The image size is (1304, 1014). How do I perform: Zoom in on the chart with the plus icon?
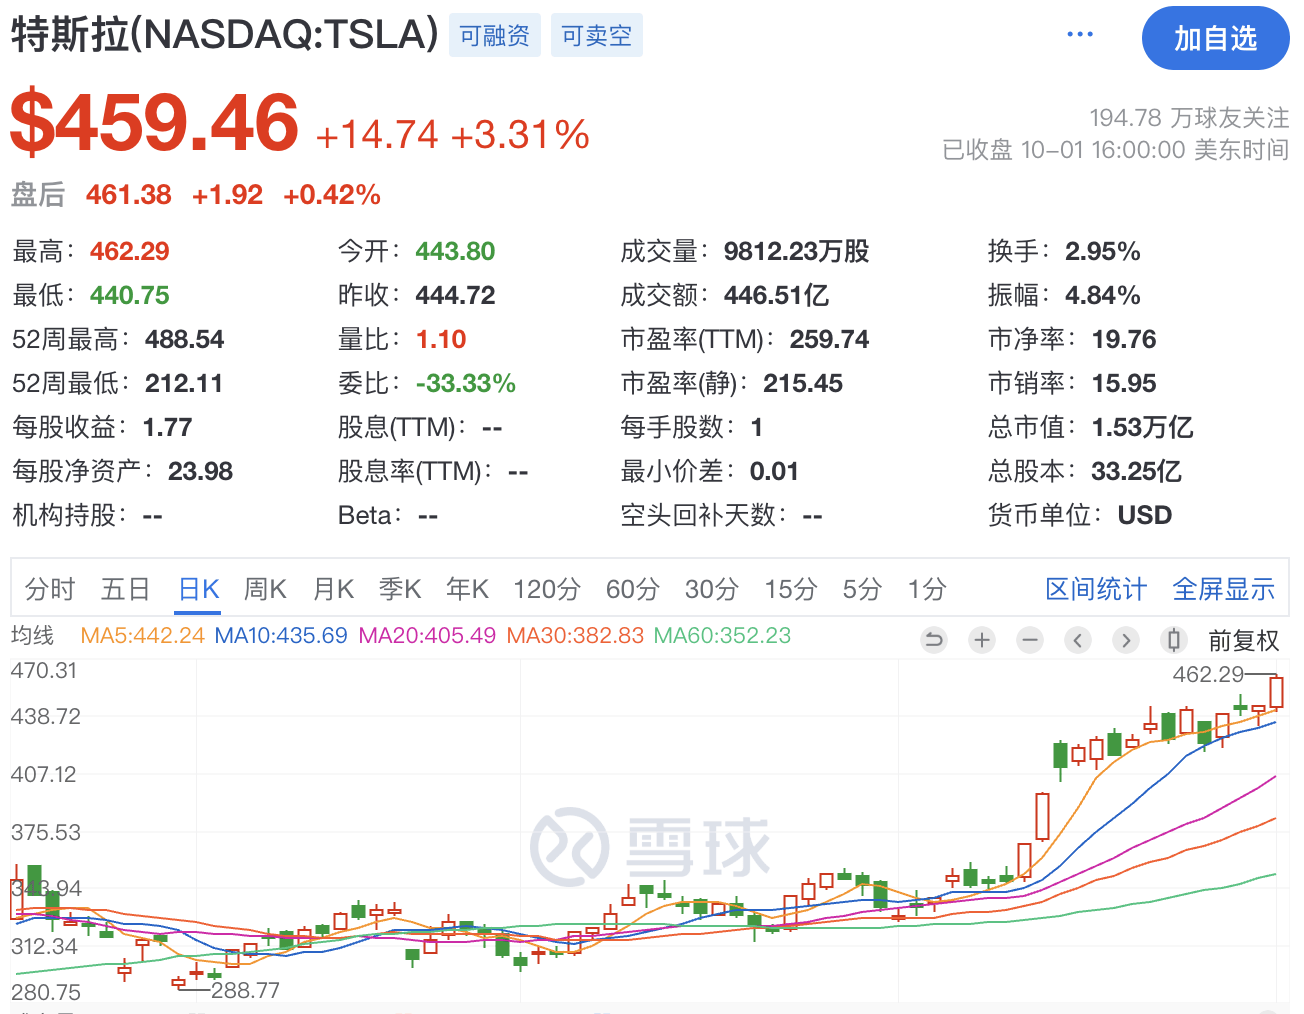(x=981, y=640)
